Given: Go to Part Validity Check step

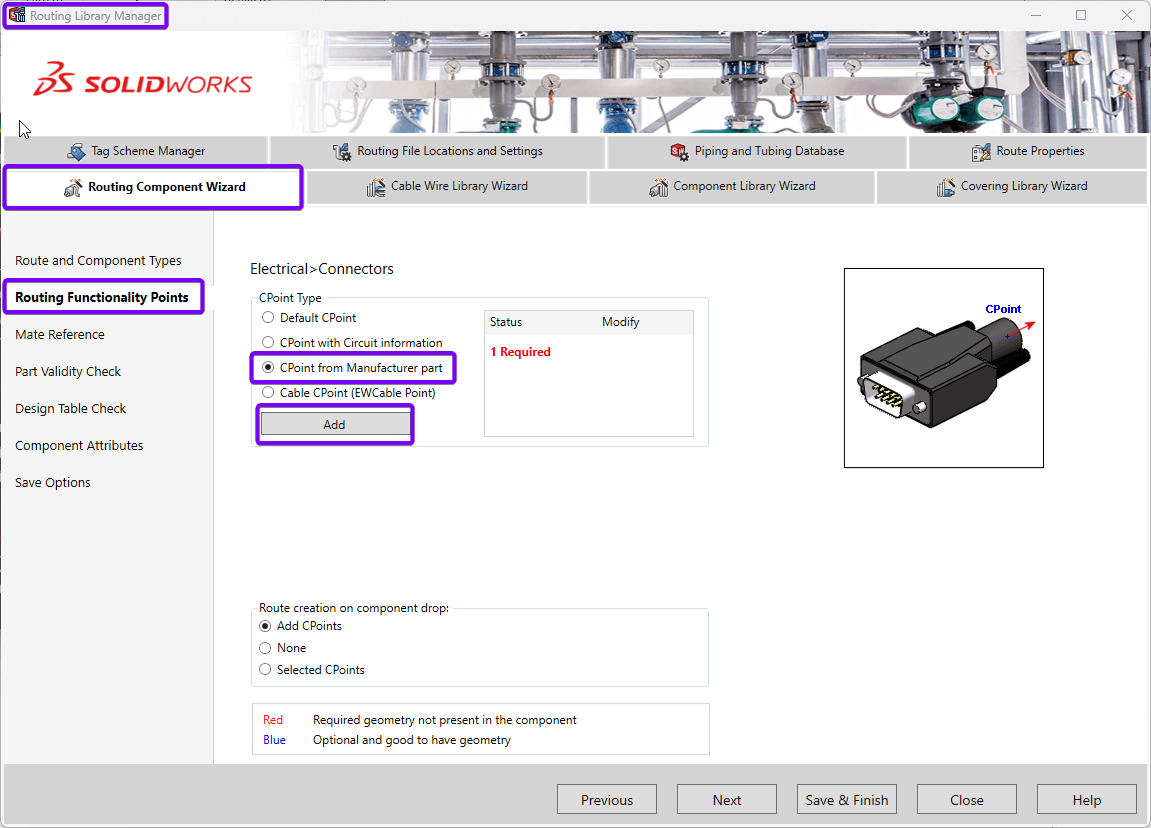Looking at the screenshot, I should [68, 371].
